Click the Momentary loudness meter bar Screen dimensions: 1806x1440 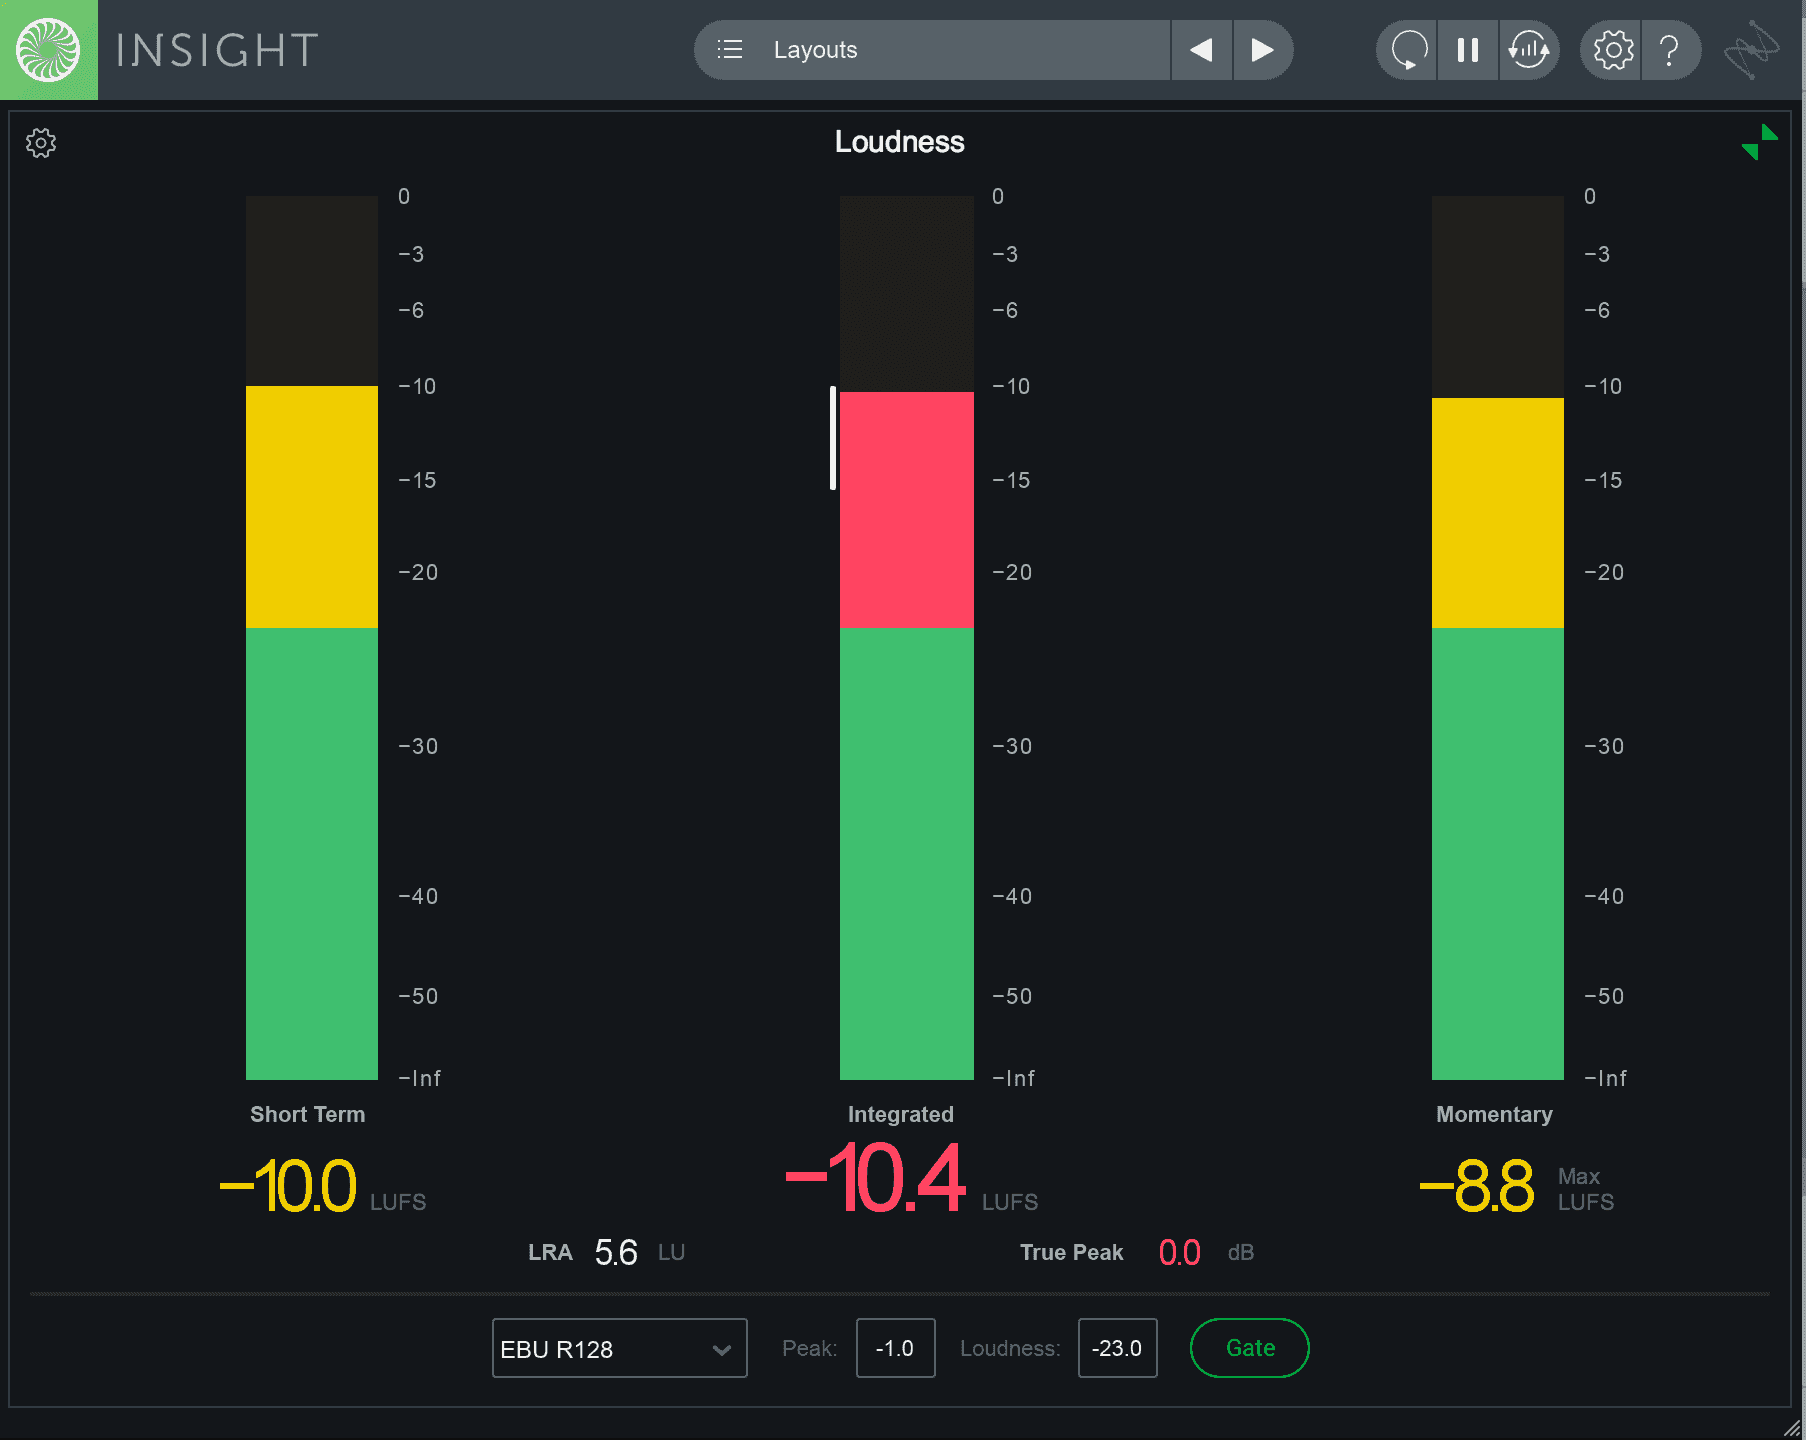tap(1498, 638)
